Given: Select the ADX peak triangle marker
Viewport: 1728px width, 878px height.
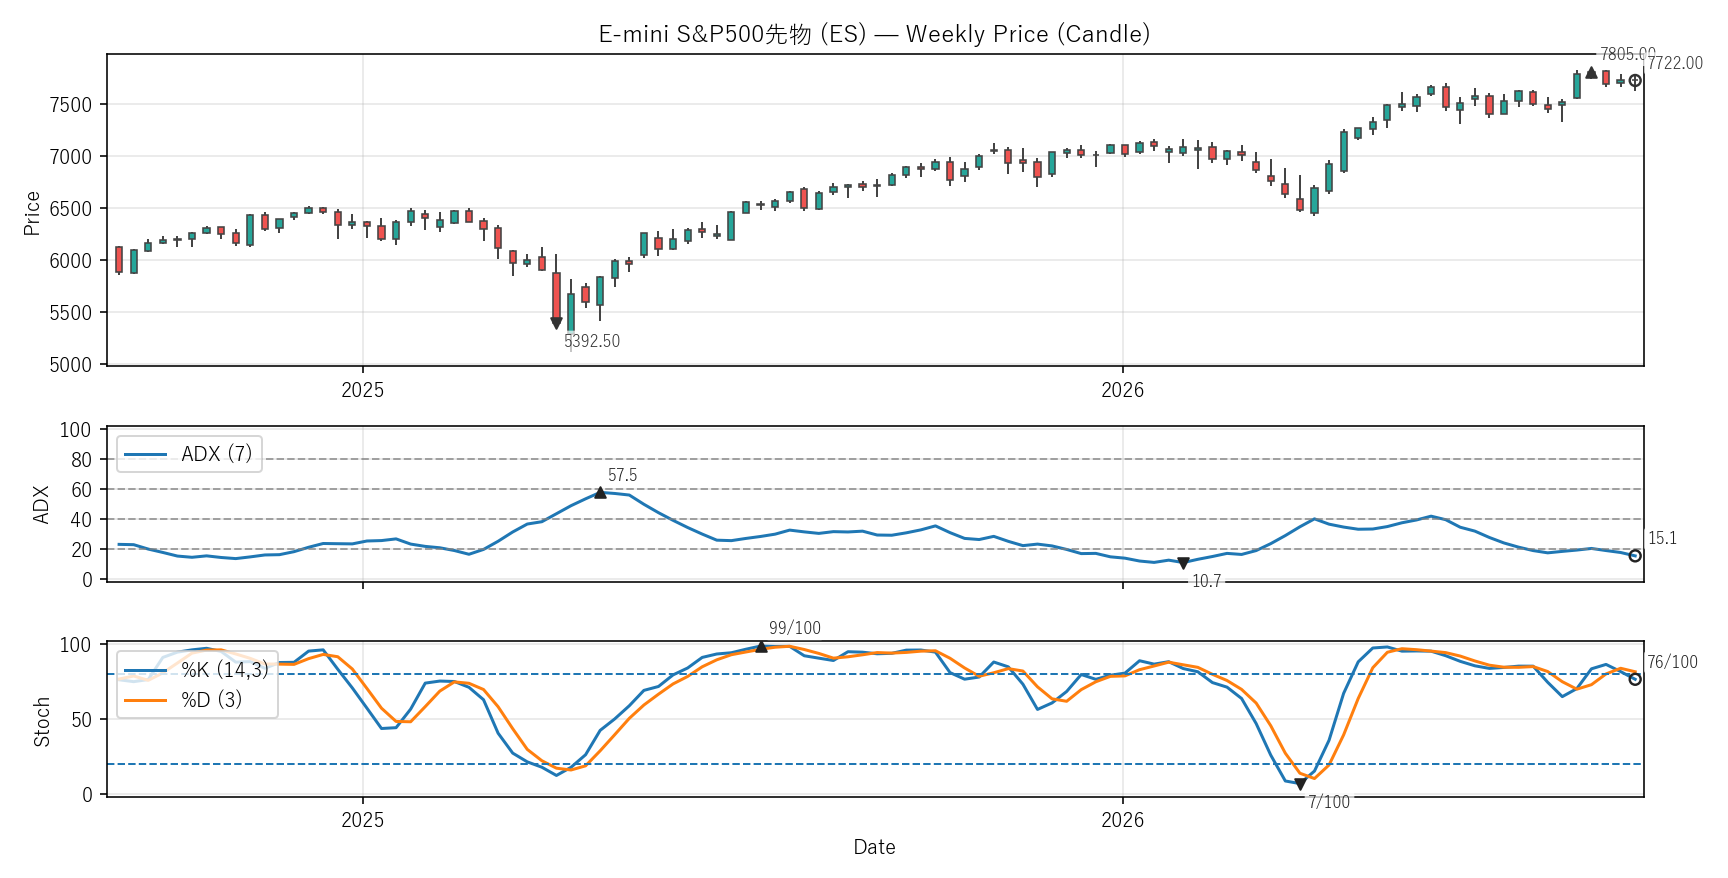Looking at the screenshot, I should coord(600,492).
